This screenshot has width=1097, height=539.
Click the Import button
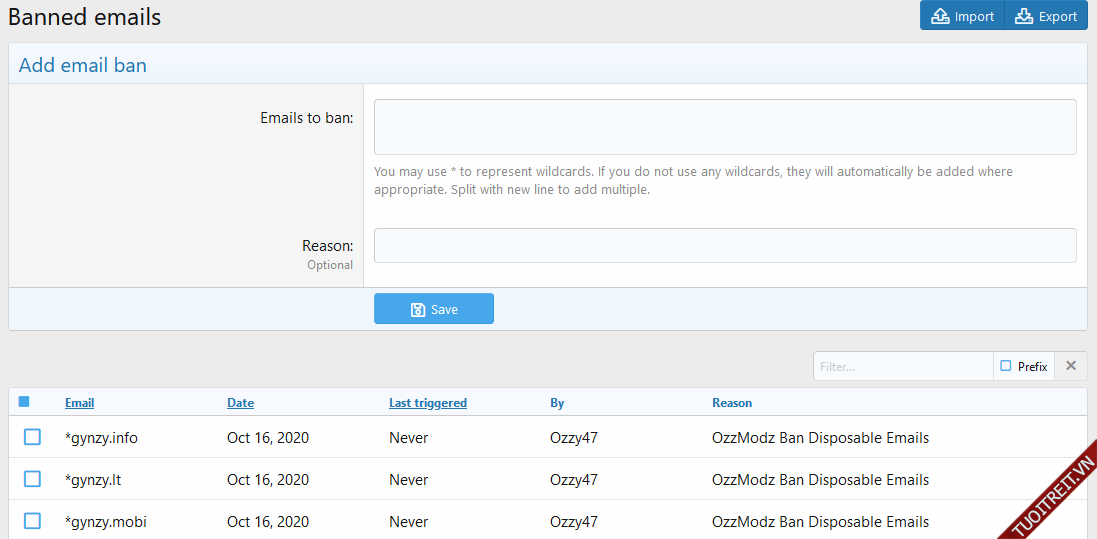point(962,16)
